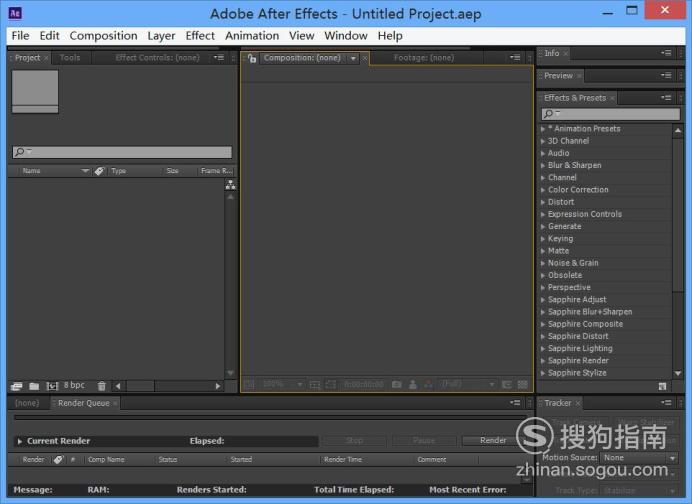Image resolution: width=692 pixels, height=504 pixels.
Task: Expand the Current Render details
Action: [x=19, y=441]
